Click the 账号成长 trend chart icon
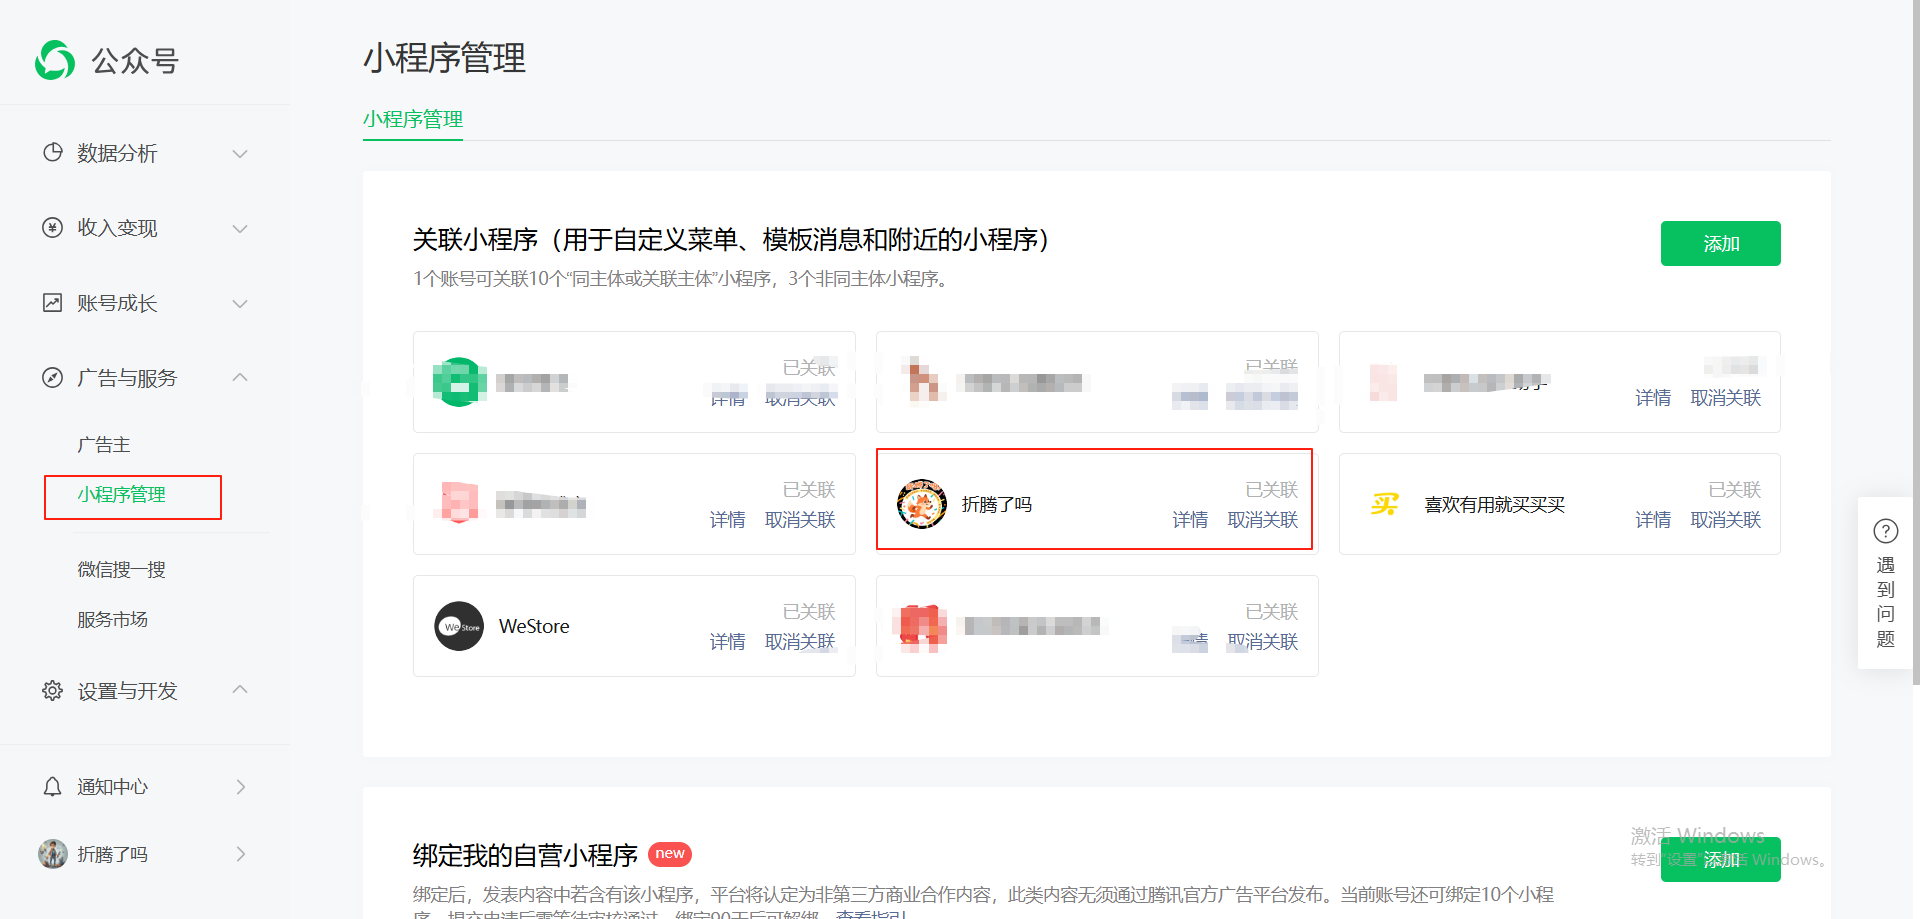Image resolution: width=1920 pixels, height=919 pixels. point(53,302)
